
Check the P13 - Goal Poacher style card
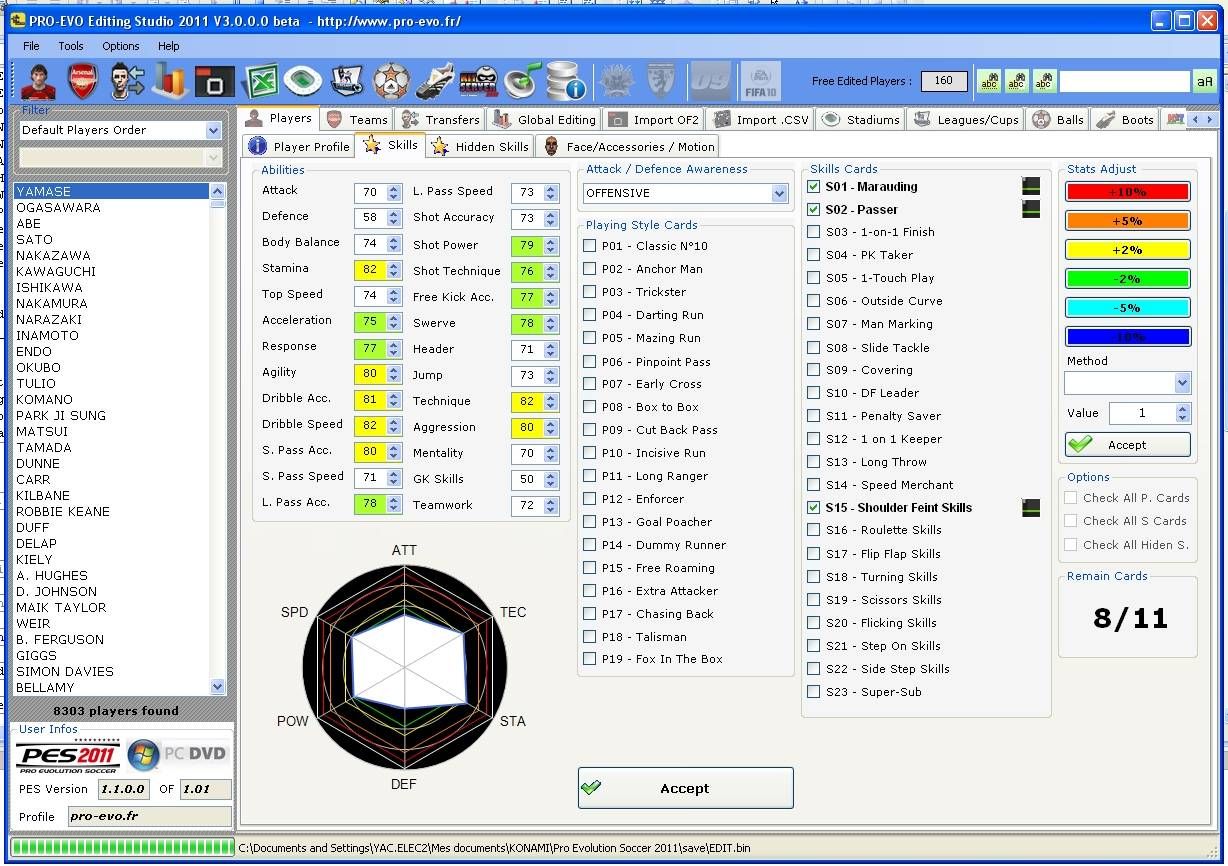[x=590, y=522]
